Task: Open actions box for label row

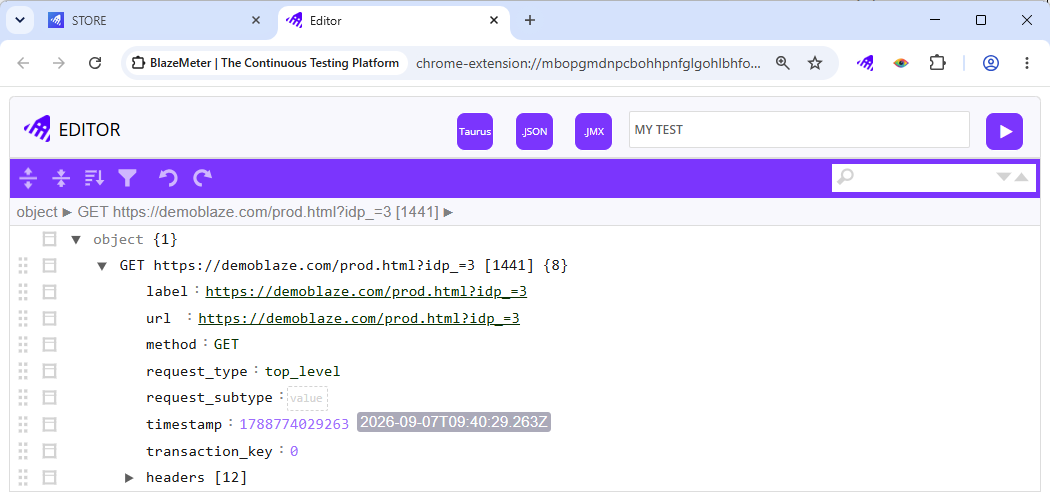Action: 49,292
